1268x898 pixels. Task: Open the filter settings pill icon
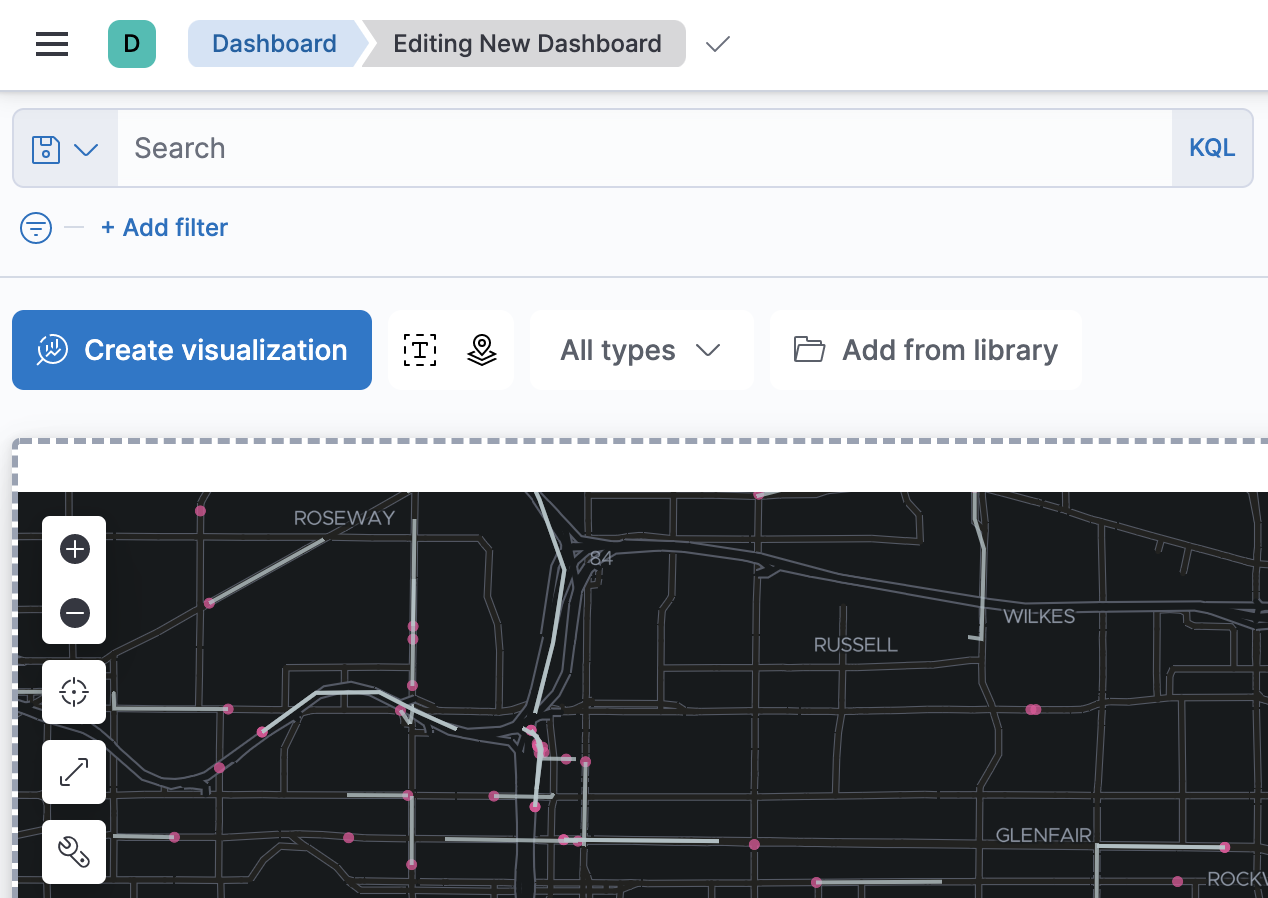tap(35, 227)
